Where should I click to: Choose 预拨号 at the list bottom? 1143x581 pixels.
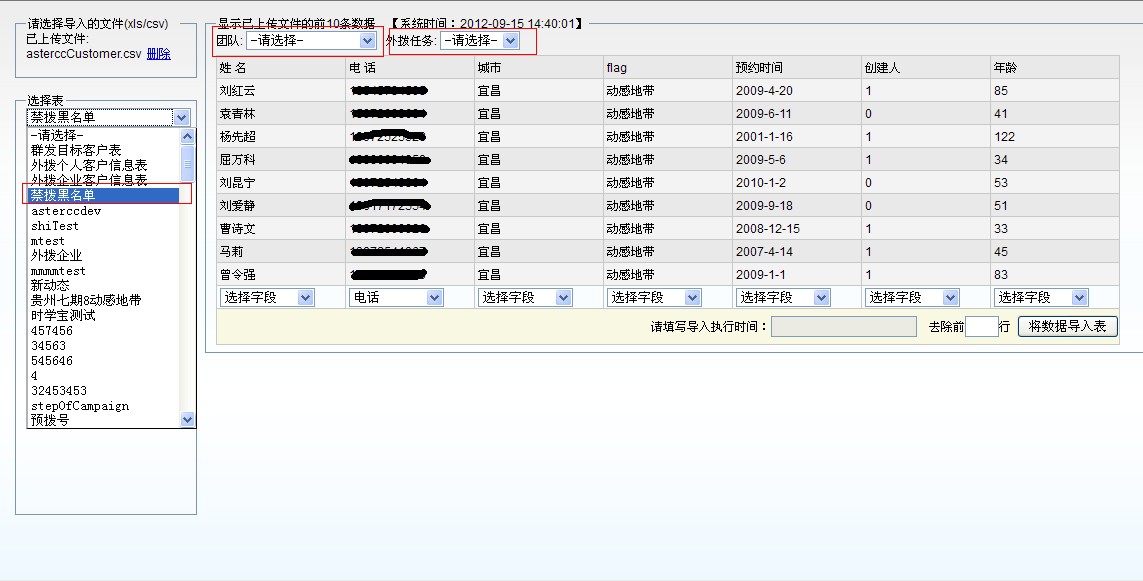[x=50, y=421]
